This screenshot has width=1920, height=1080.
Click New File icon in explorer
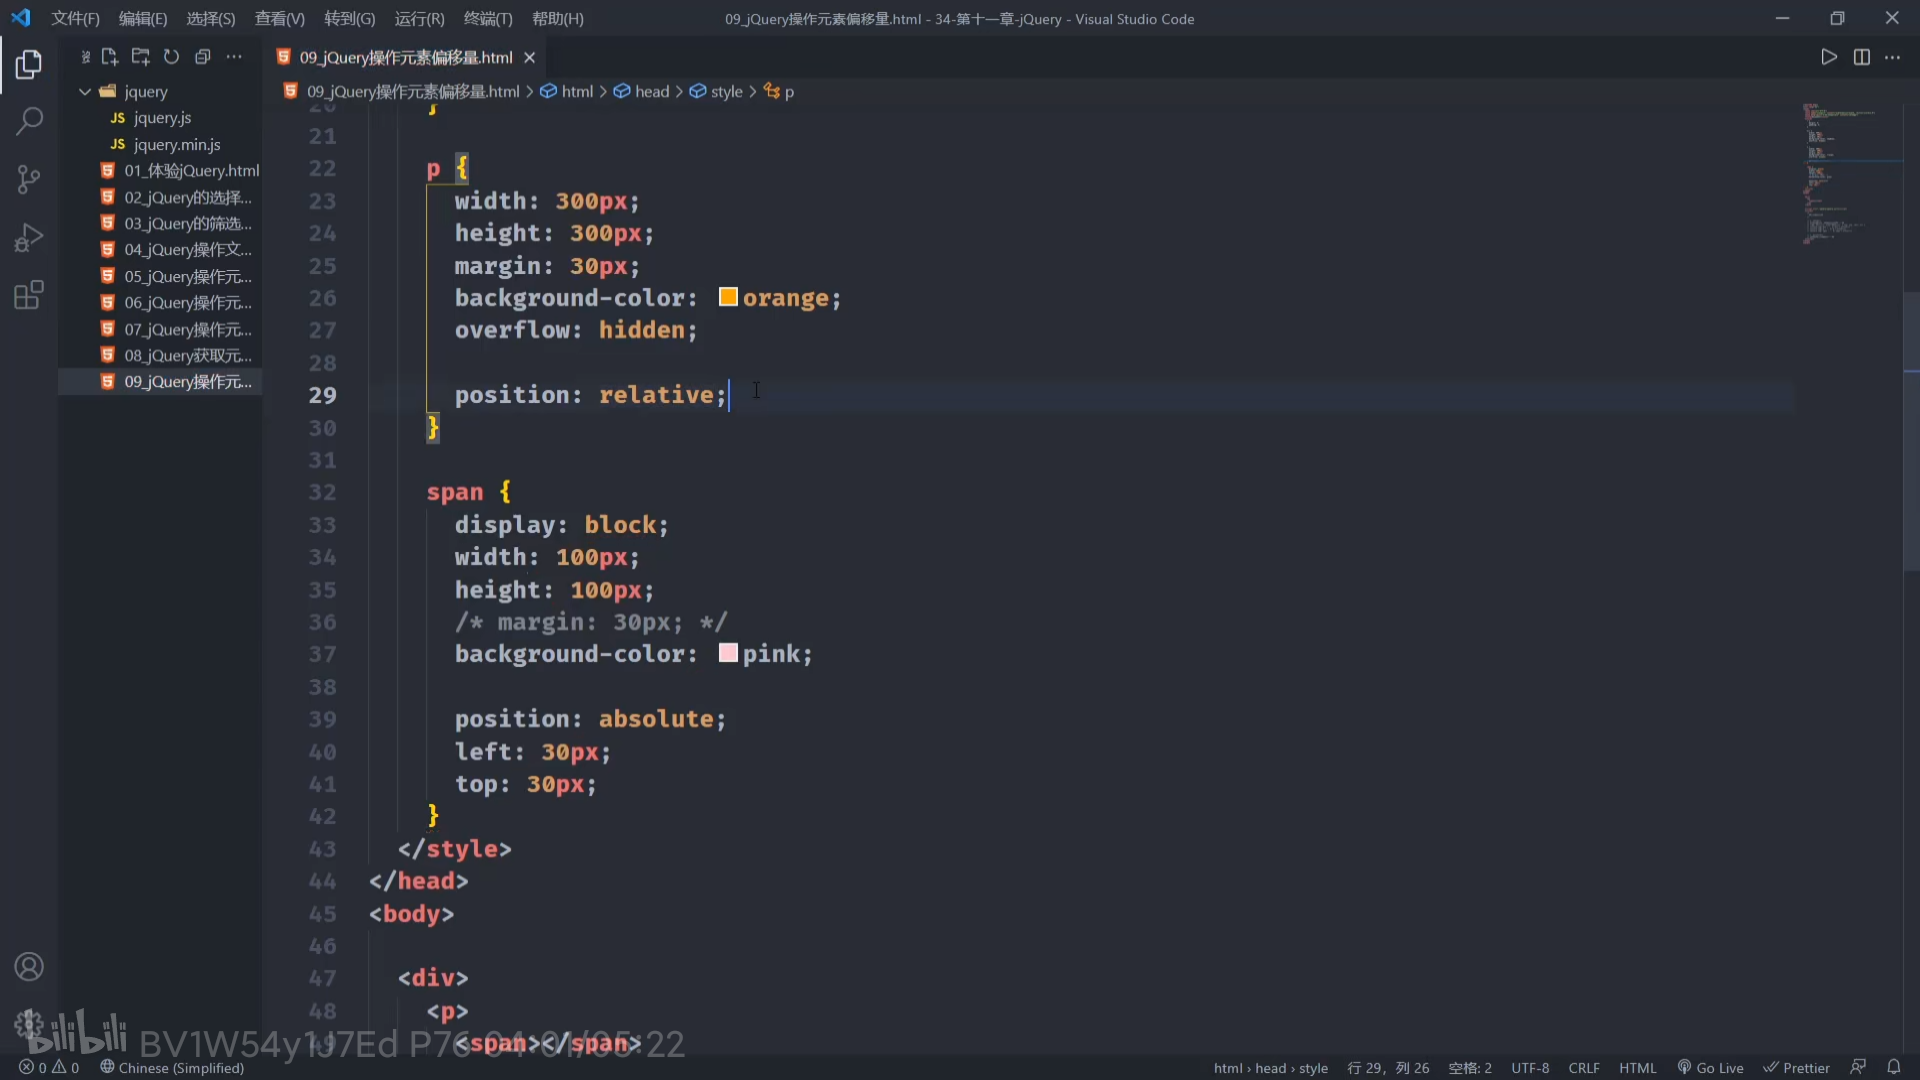110,57
